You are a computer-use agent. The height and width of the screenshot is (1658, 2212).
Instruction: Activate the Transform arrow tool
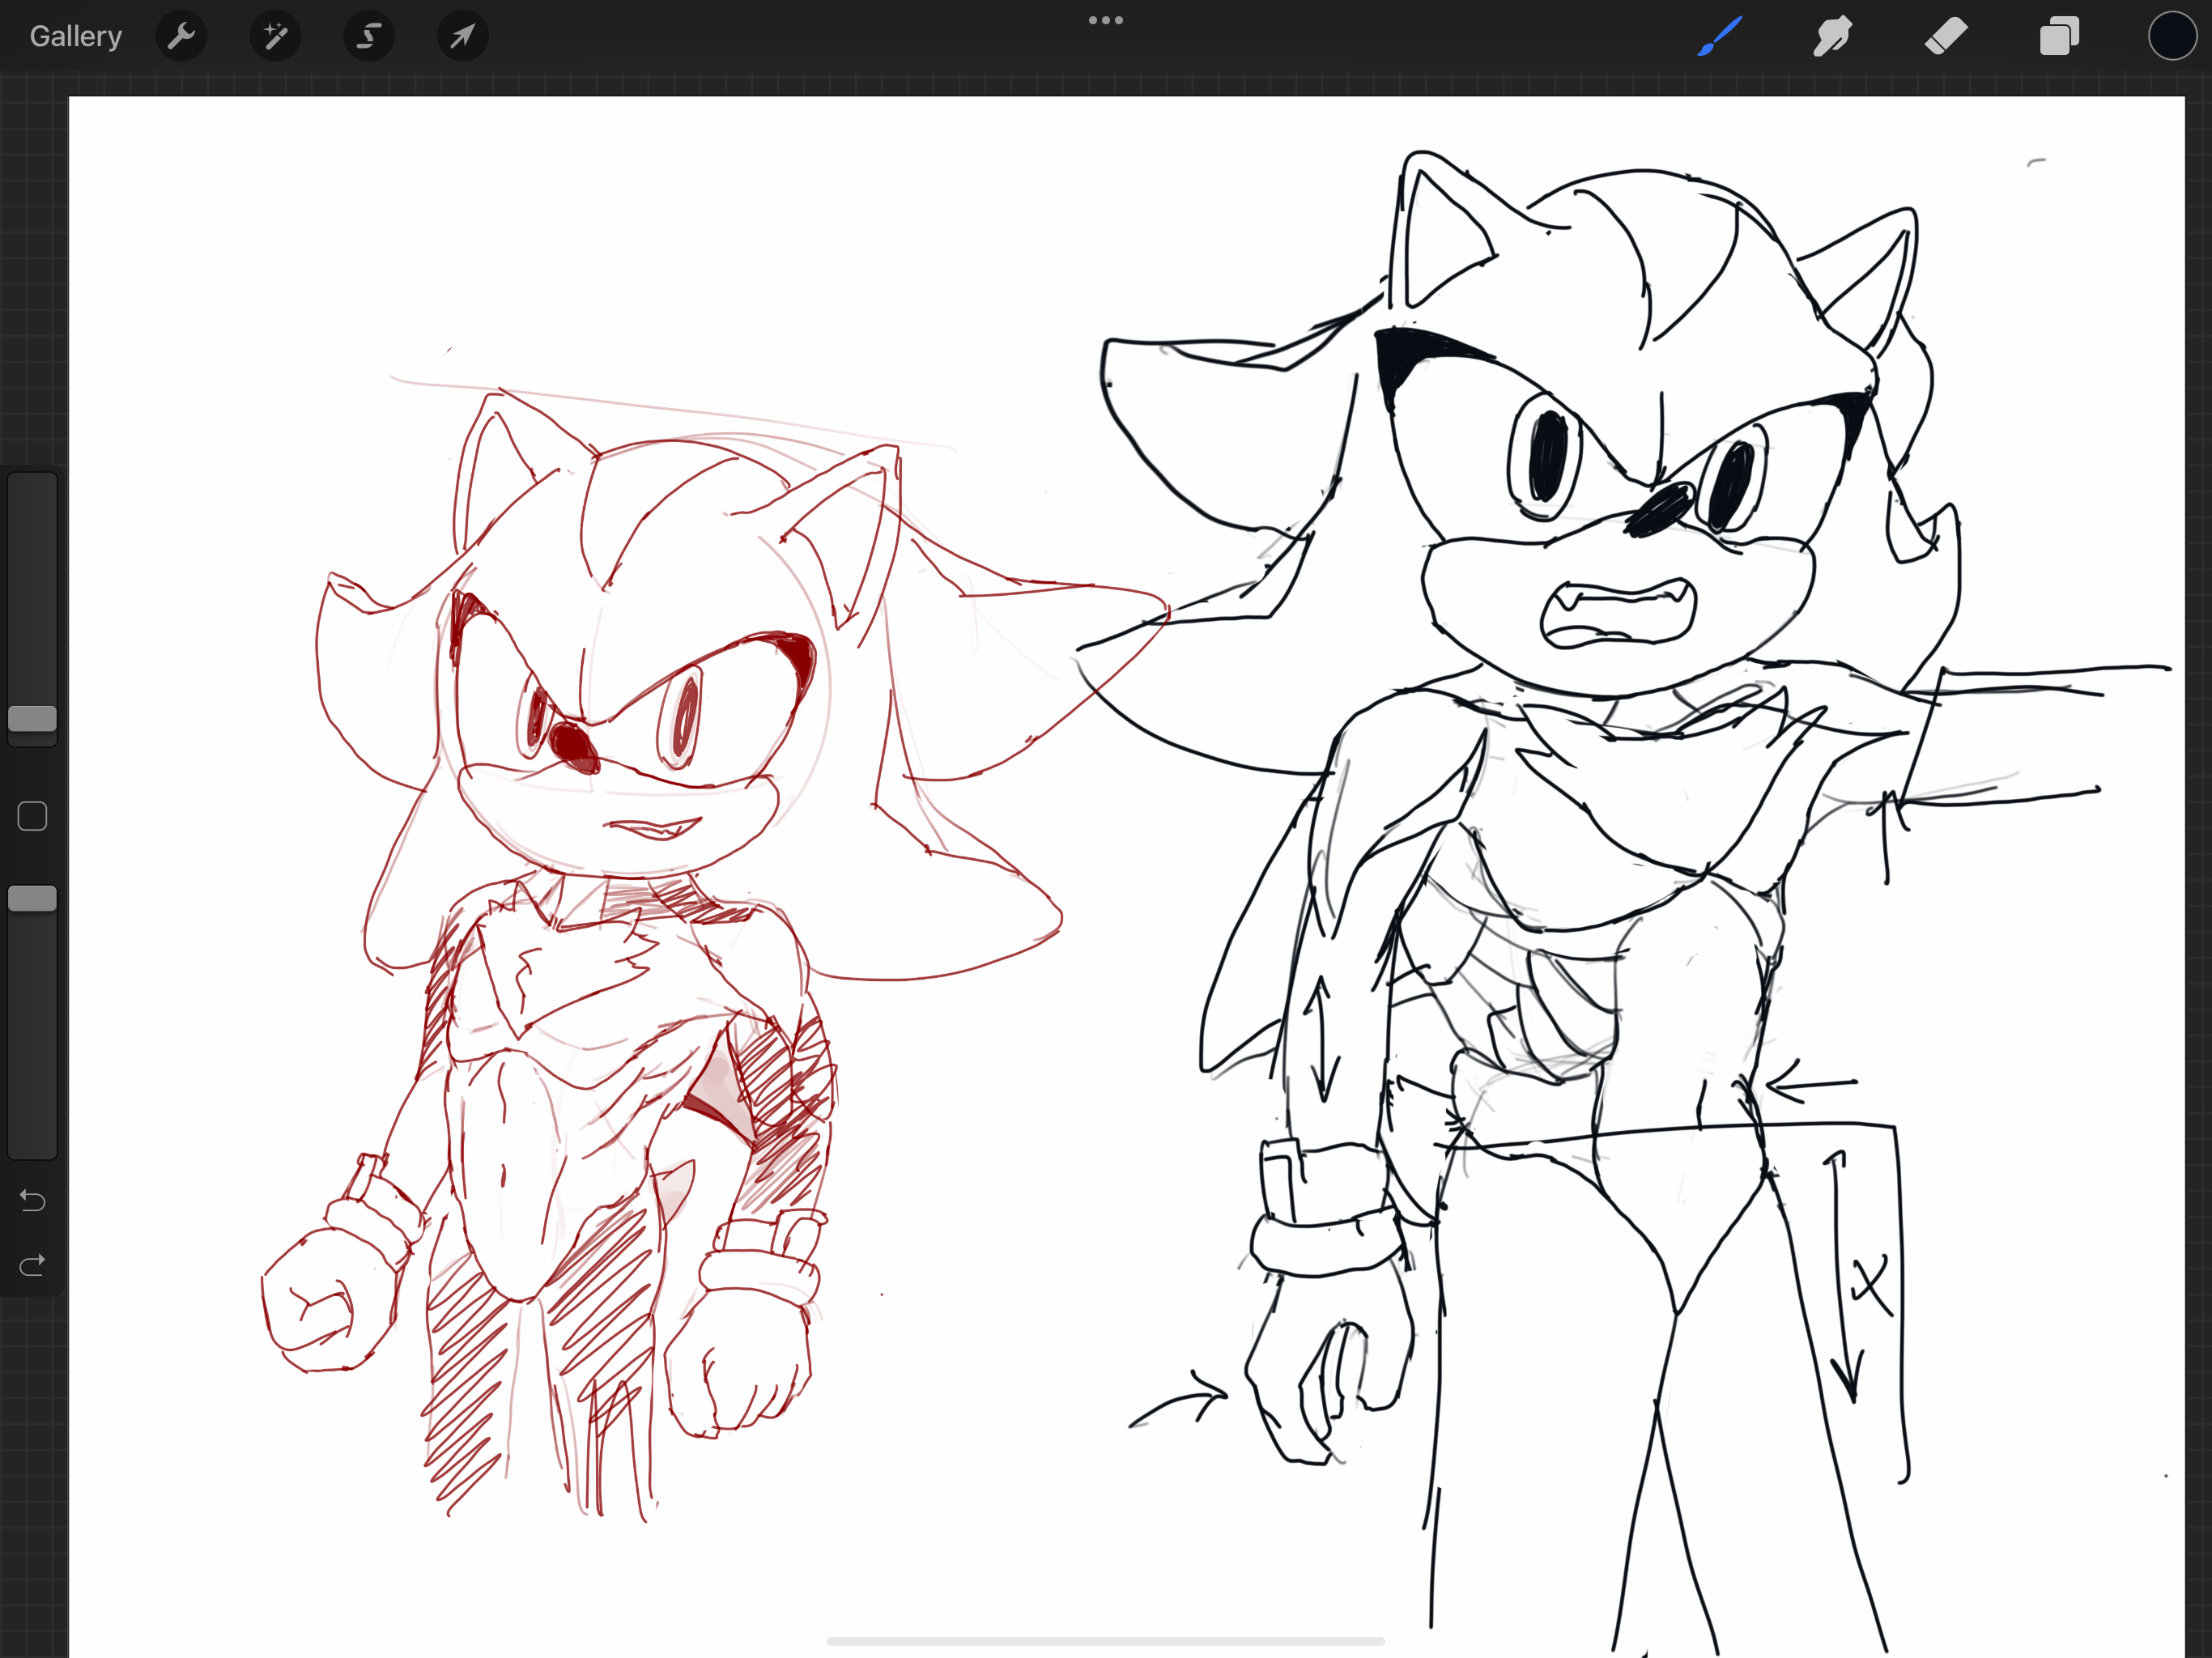pos(462,37)
